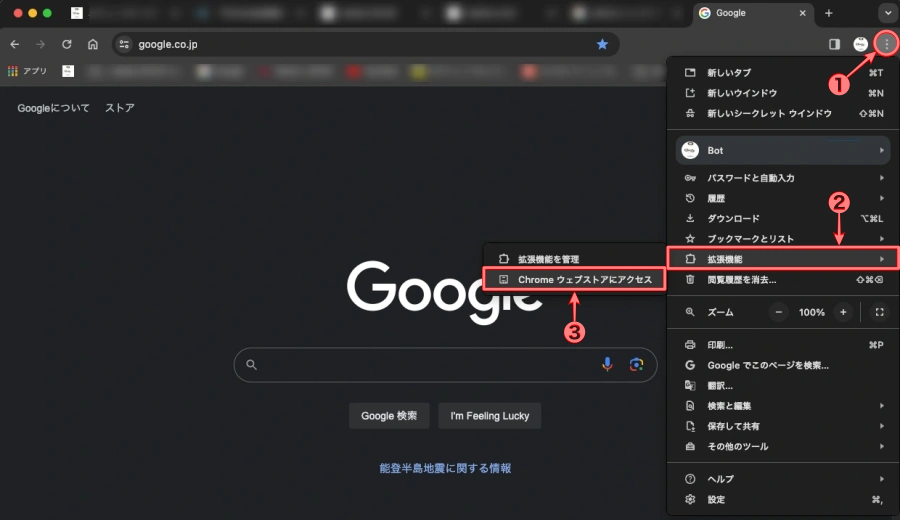The height and width of the screenshot is (520, 900).
Task: Select Chrome ウェブストアにアクセス menu item
Action: [x=574, y=280]
